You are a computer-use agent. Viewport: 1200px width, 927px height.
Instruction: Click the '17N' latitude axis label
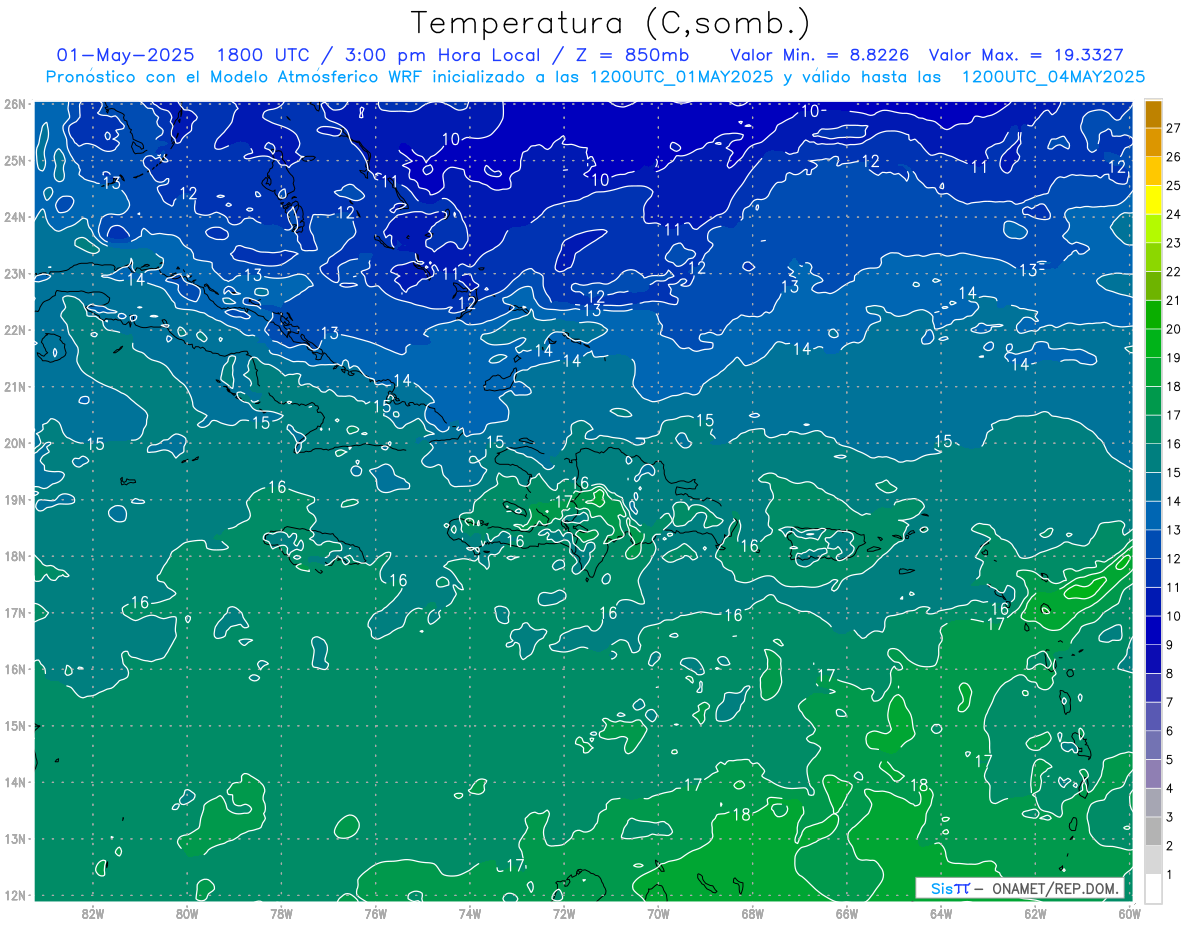pyautogui.click(x=14, y=612)
